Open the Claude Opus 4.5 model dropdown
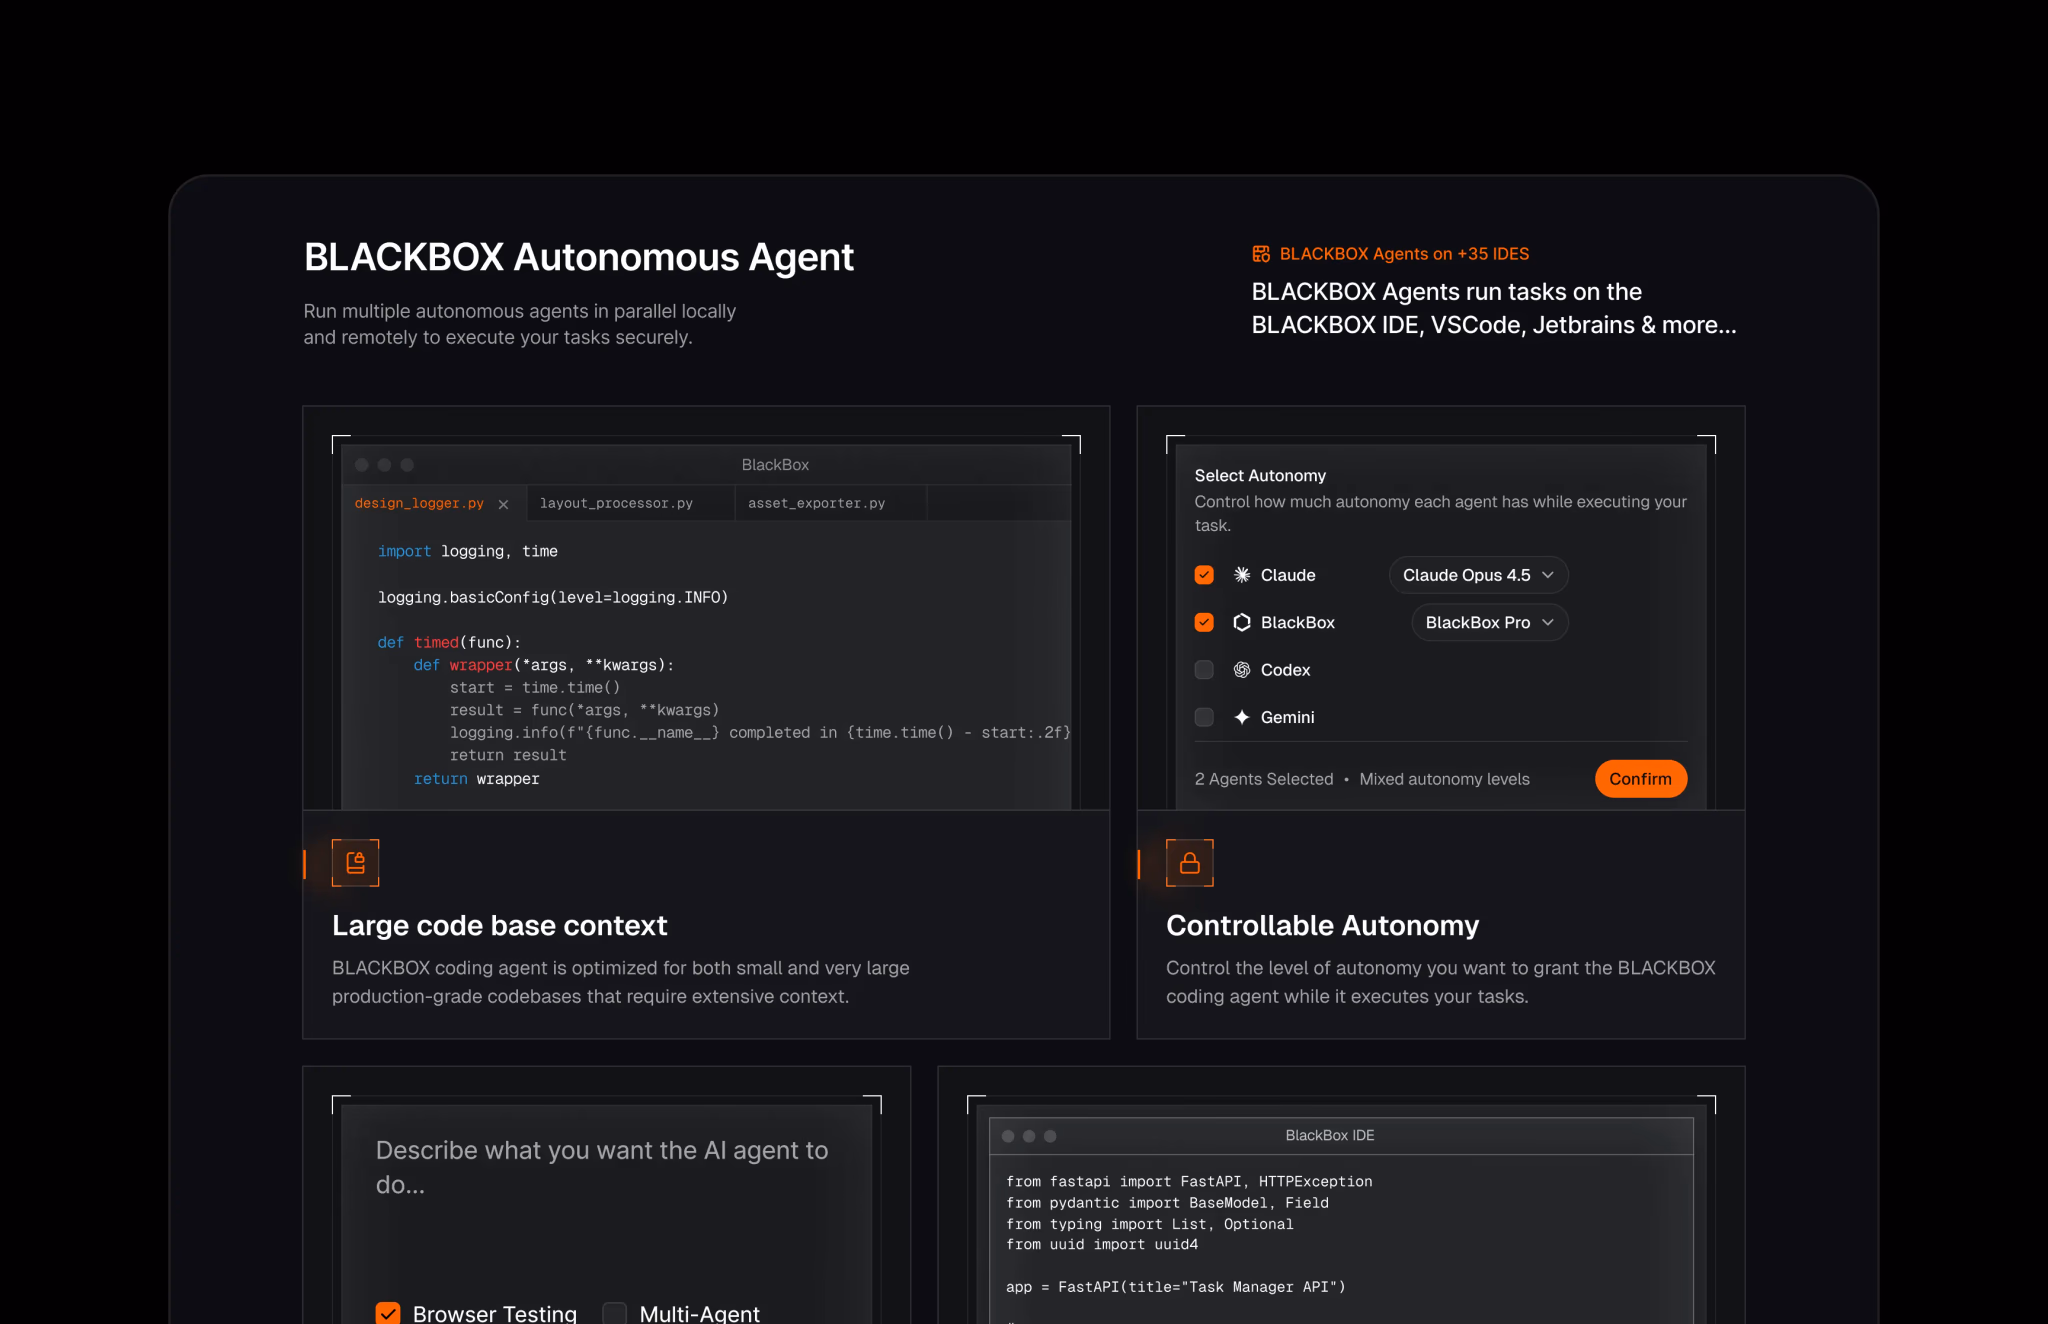Image resolution: width=2048 pixels, height=1324 pixels. 1478,575
